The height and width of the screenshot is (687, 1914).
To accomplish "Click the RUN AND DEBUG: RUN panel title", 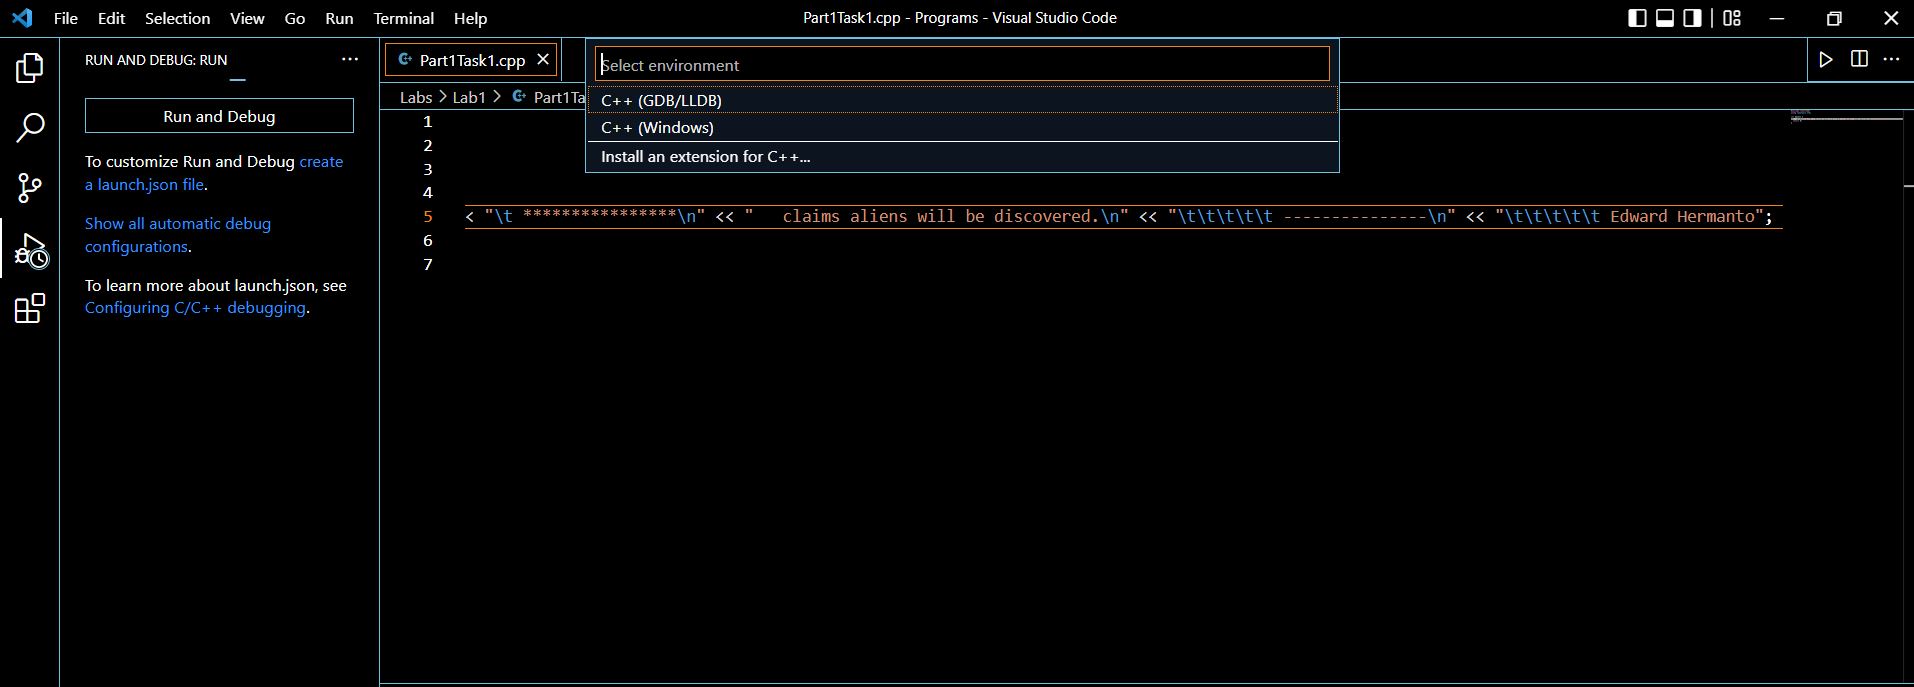I will pyautogui.click(x=156, y=60).
